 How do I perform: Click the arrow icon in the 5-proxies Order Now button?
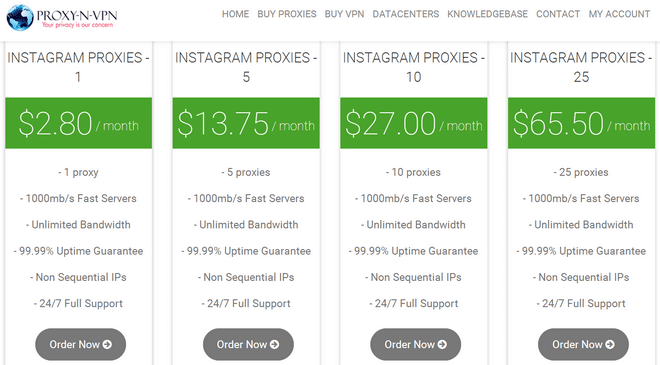coord(274,344)
